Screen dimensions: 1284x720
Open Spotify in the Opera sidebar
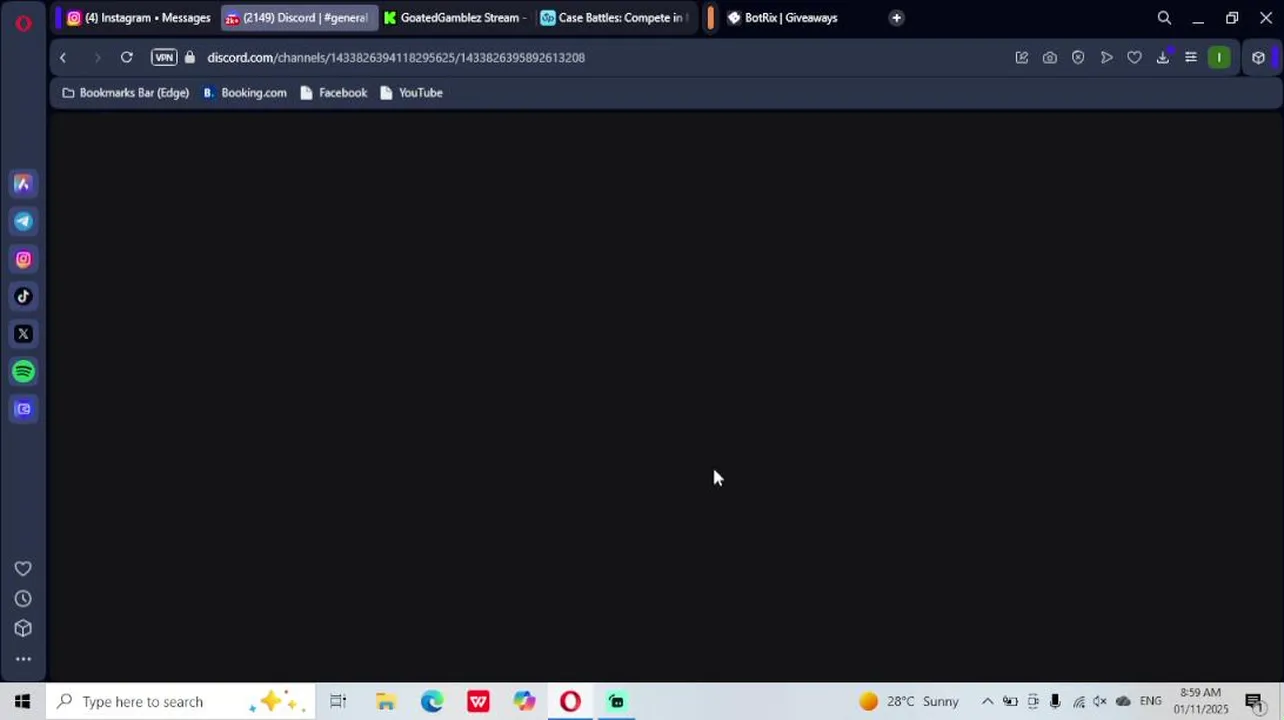tap(23, 371)
